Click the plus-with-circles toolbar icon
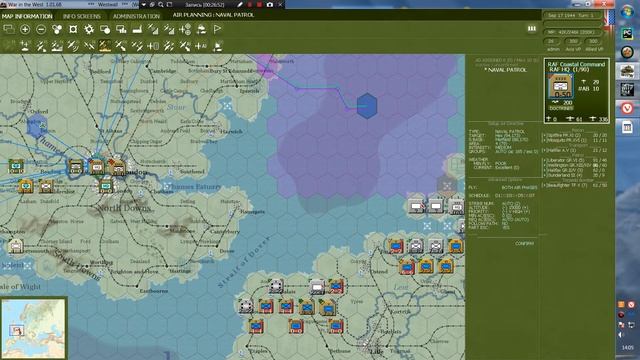This screenshot has width=640, height=360. coord(185,29)
